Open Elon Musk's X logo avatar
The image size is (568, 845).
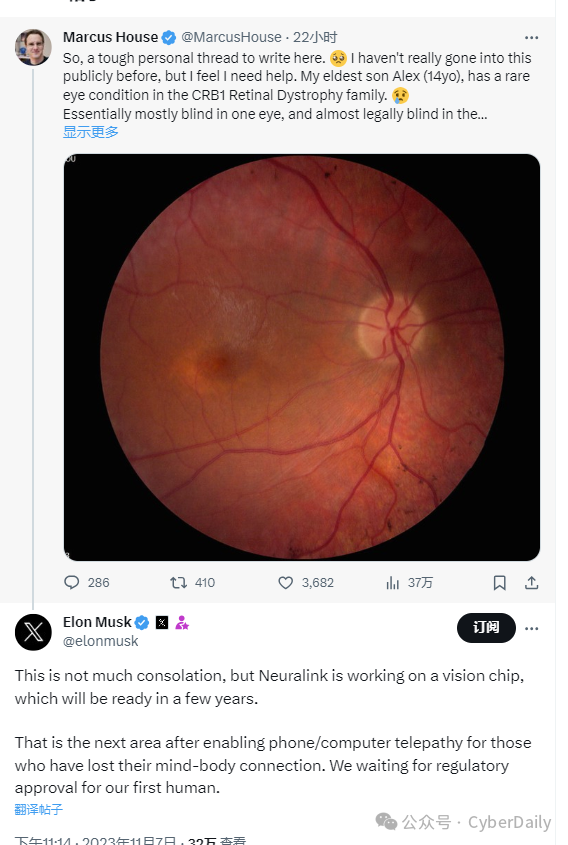[33, 632]
